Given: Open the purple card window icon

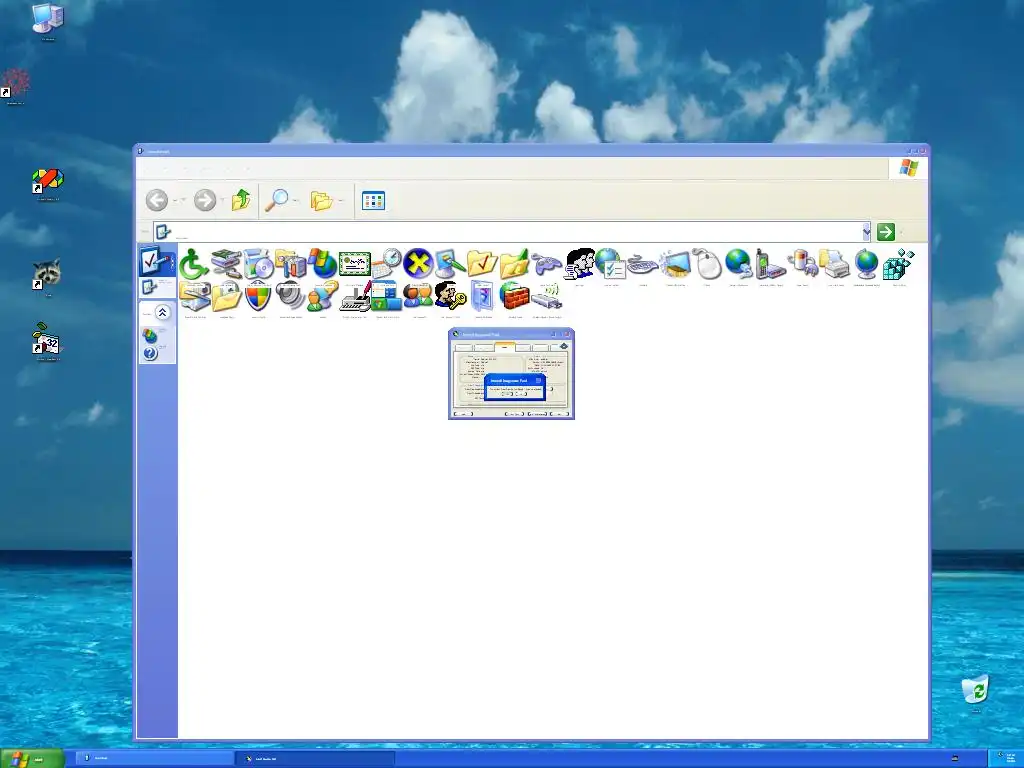Looking at the screenshot, I should pos(483,296).
